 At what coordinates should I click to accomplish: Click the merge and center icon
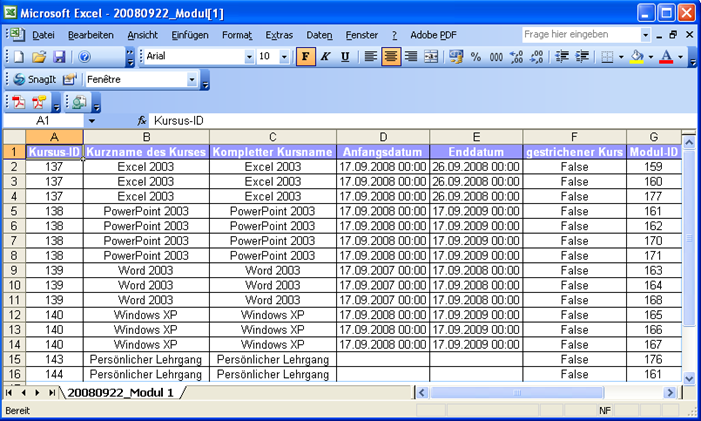point(431,57)
